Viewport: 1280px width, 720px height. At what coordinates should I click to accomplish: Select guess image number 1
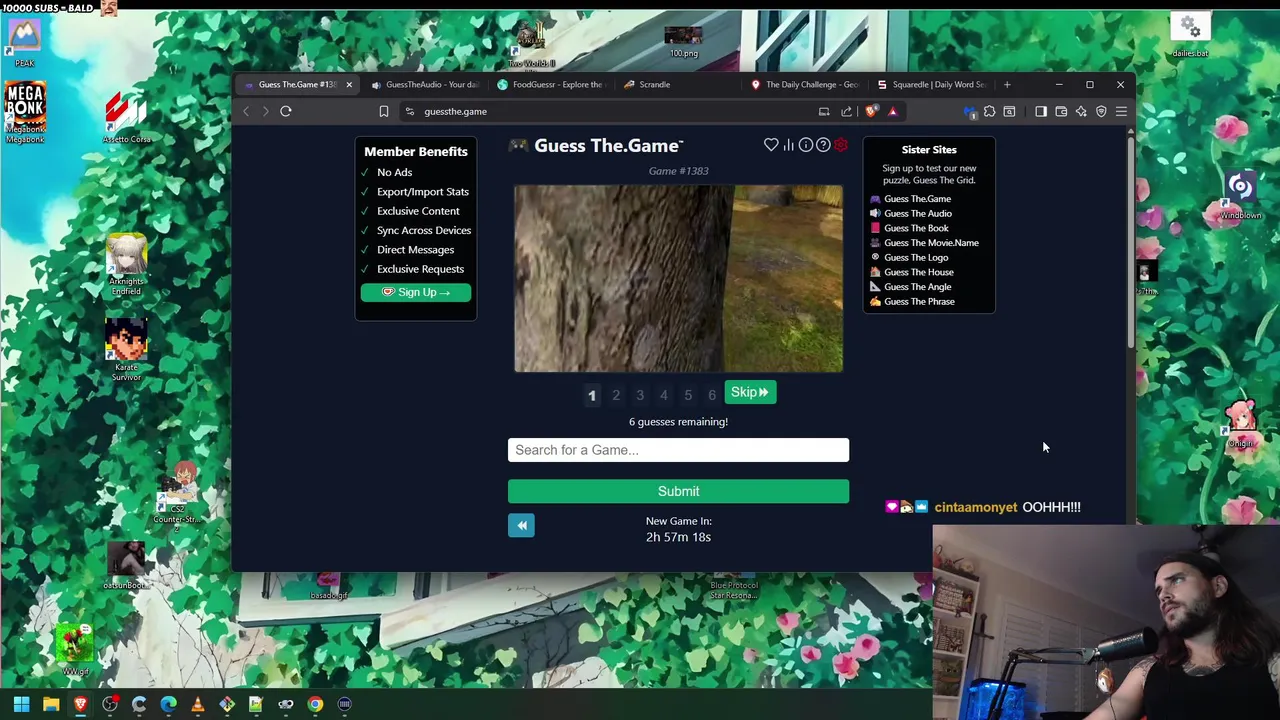coord(592,395)
